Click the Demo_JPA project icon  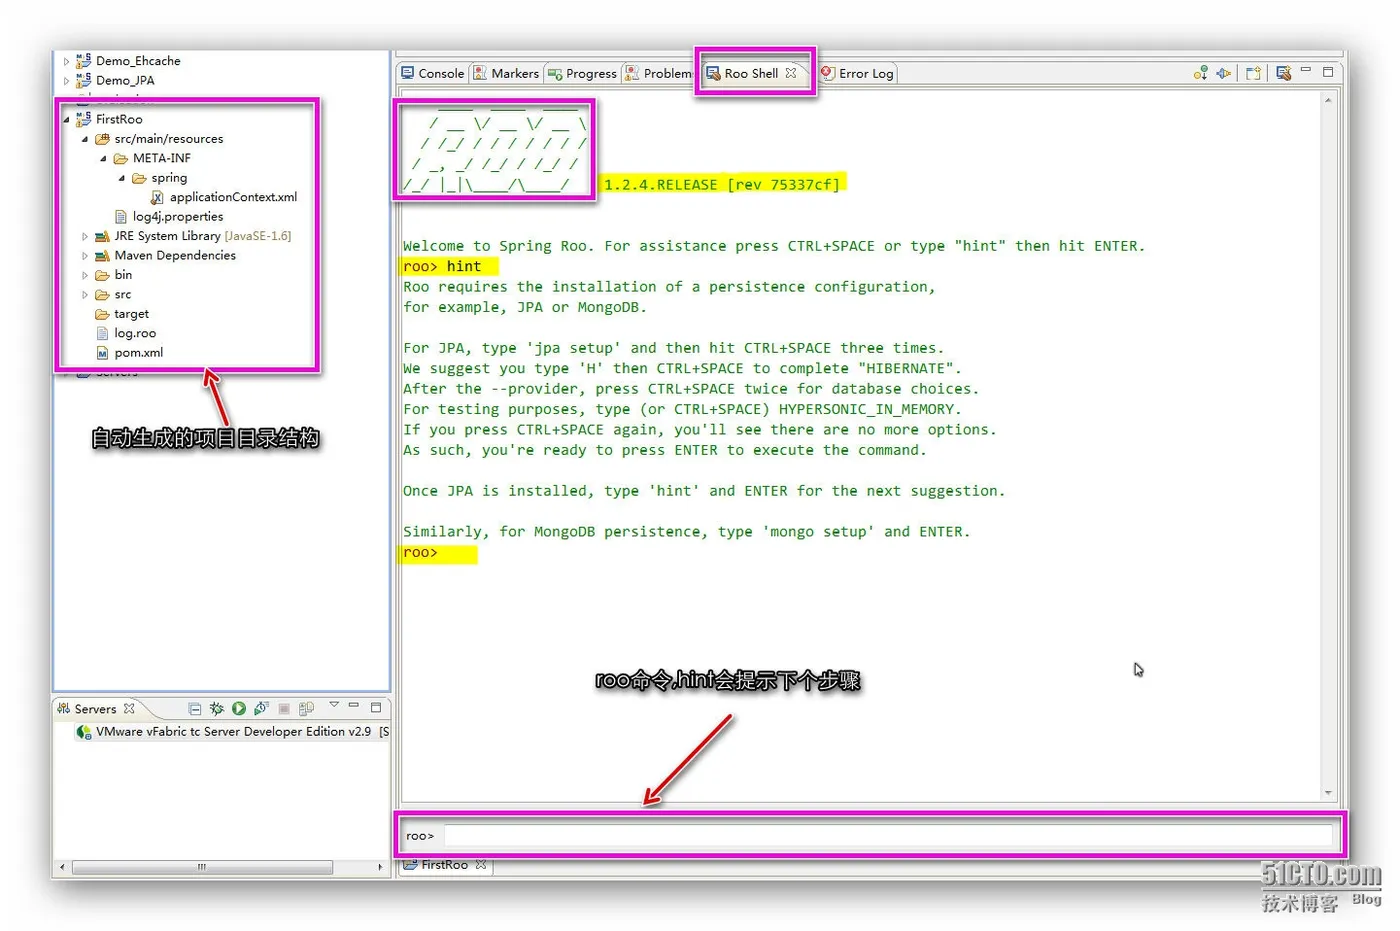coord(84,81)
